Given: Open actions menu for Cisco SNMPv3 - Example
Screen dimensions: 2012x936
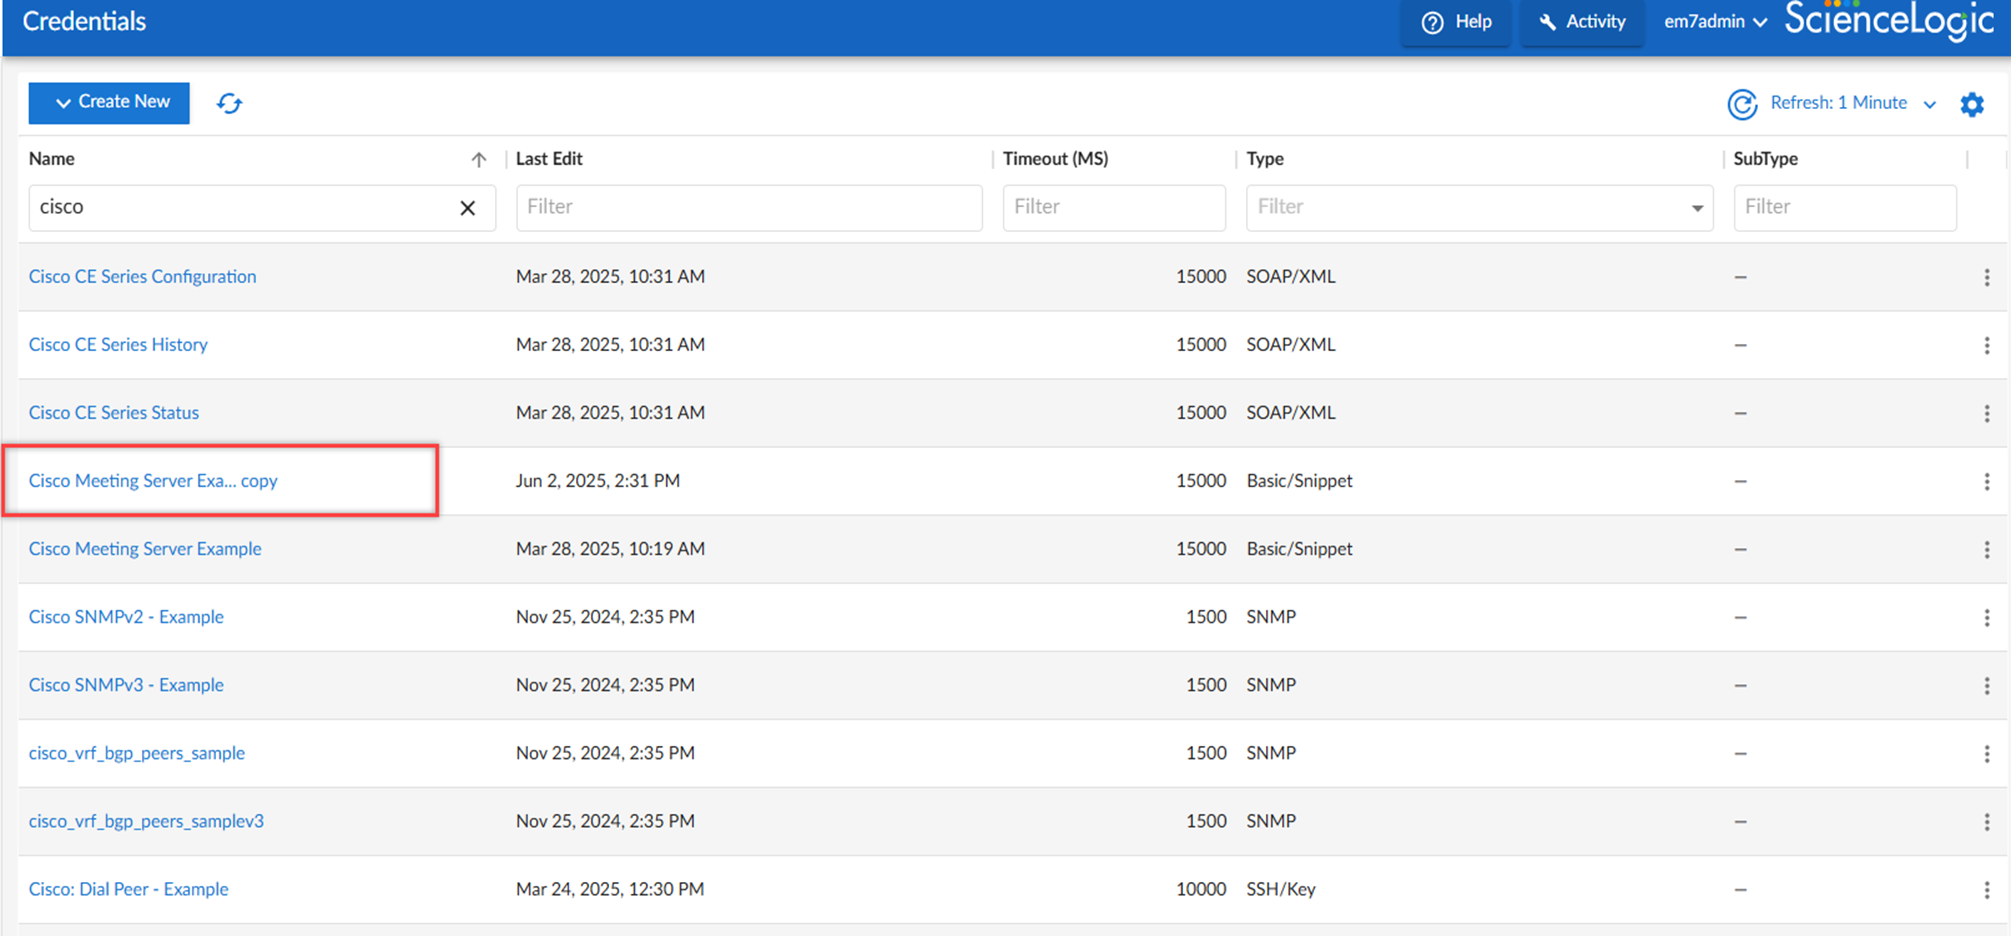Looking at the screenshot, I should [1986, 685].
